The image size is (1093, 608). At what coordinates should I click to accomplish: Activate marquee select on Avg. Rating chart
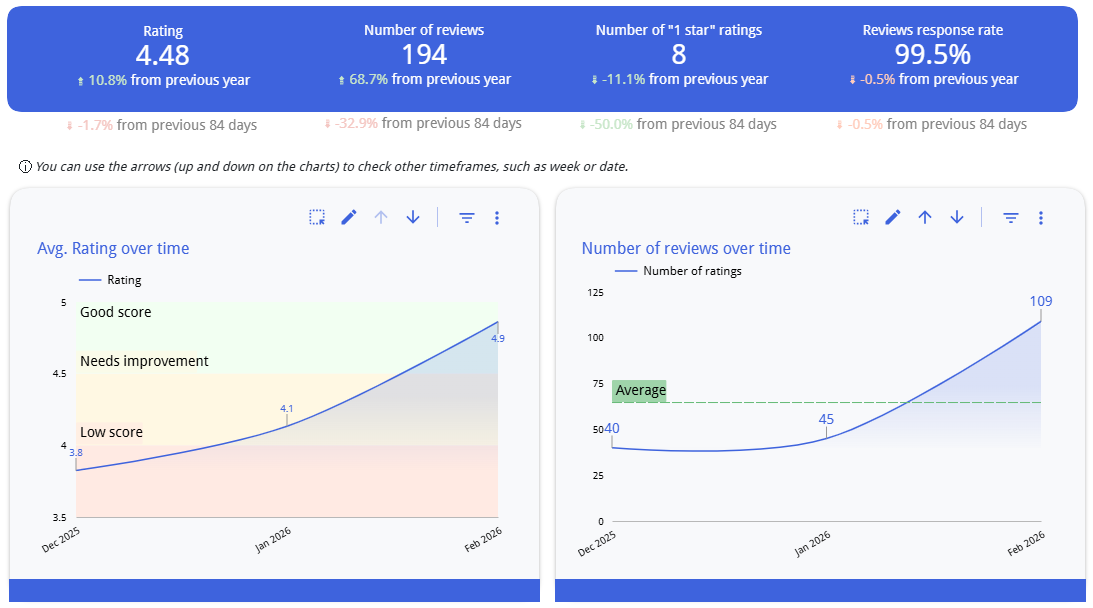[x=317, y=218]
